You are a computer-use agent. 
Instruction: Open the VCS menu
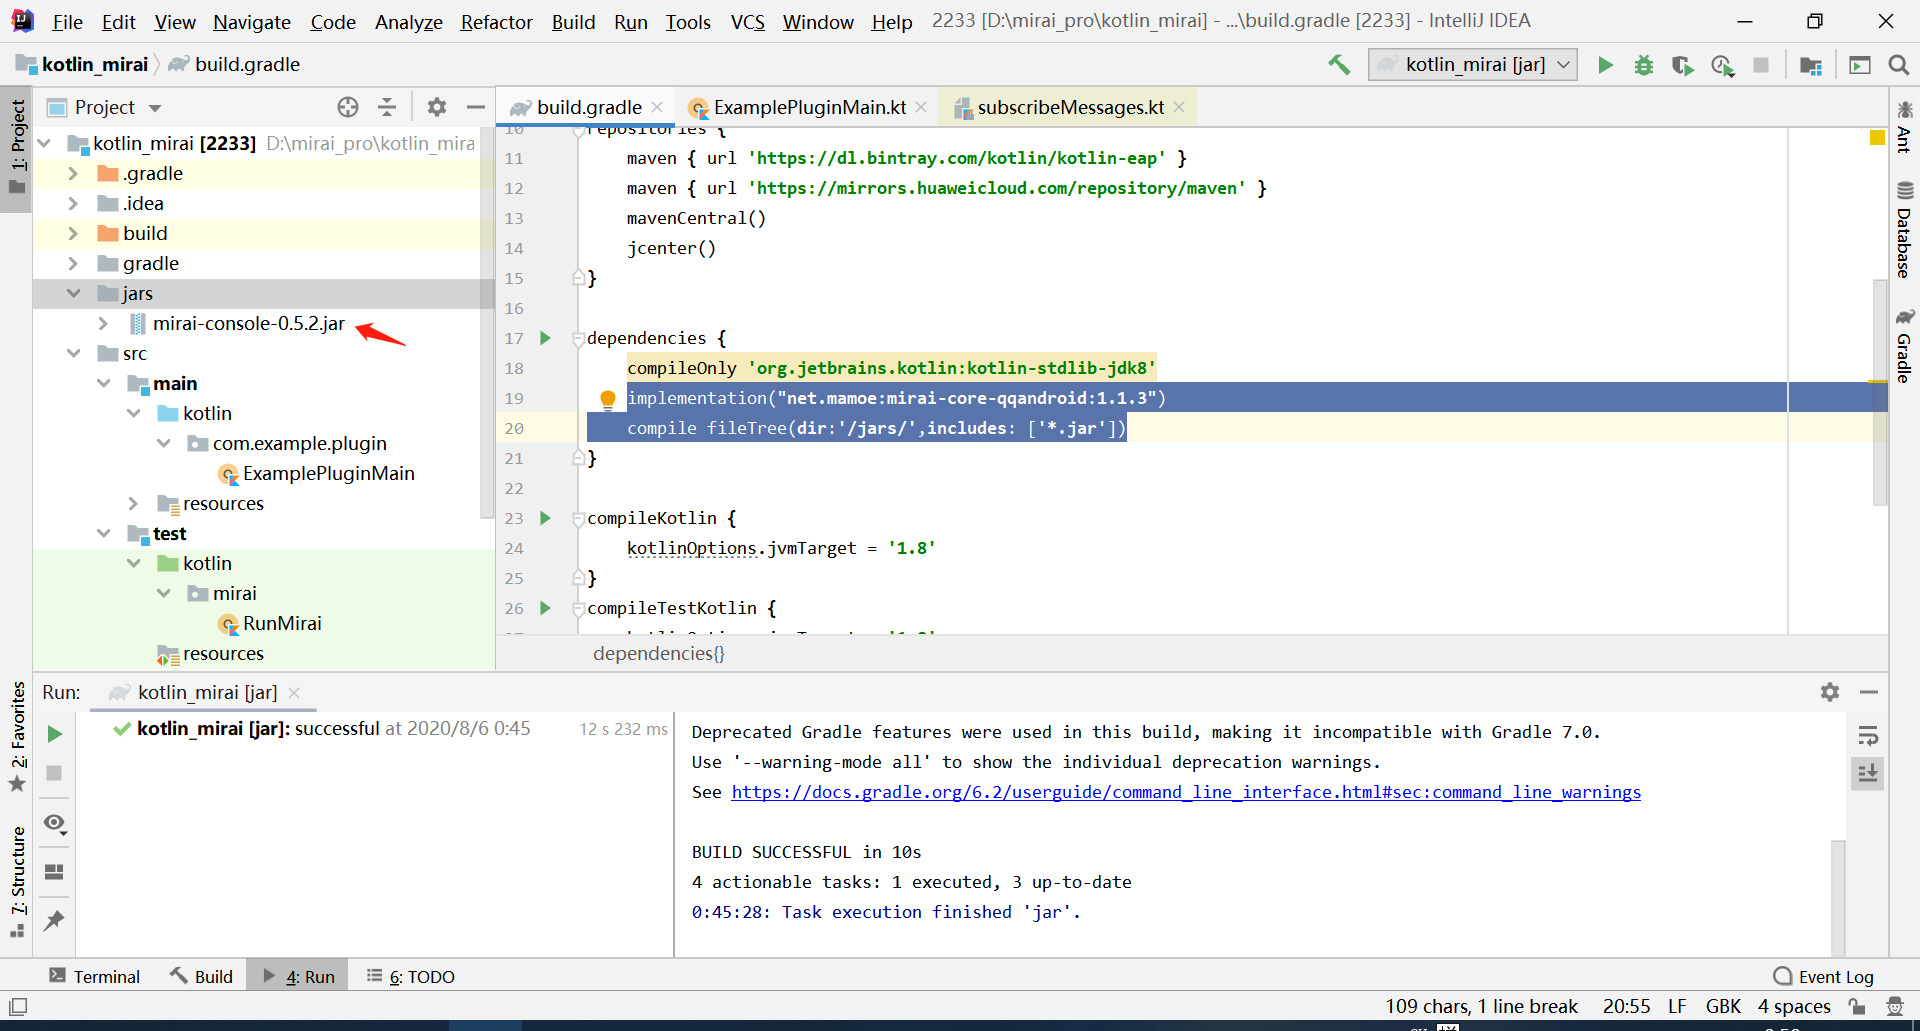[x=747, y=22]
